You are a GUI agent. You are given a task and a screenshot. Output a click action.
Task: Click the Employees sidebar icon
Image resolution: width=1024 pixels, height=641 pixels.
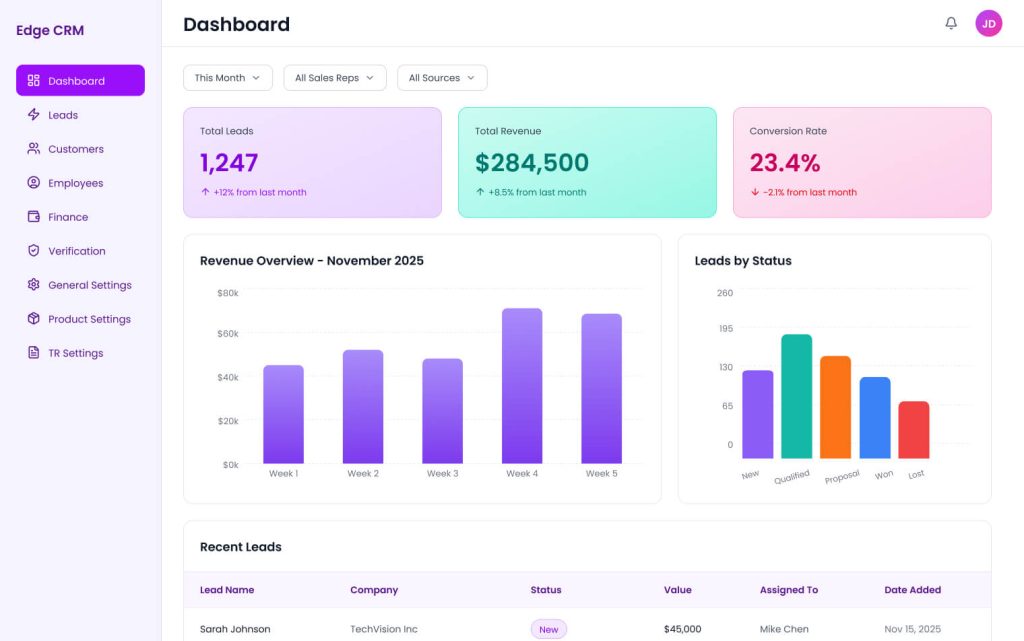tap(32, 183)
